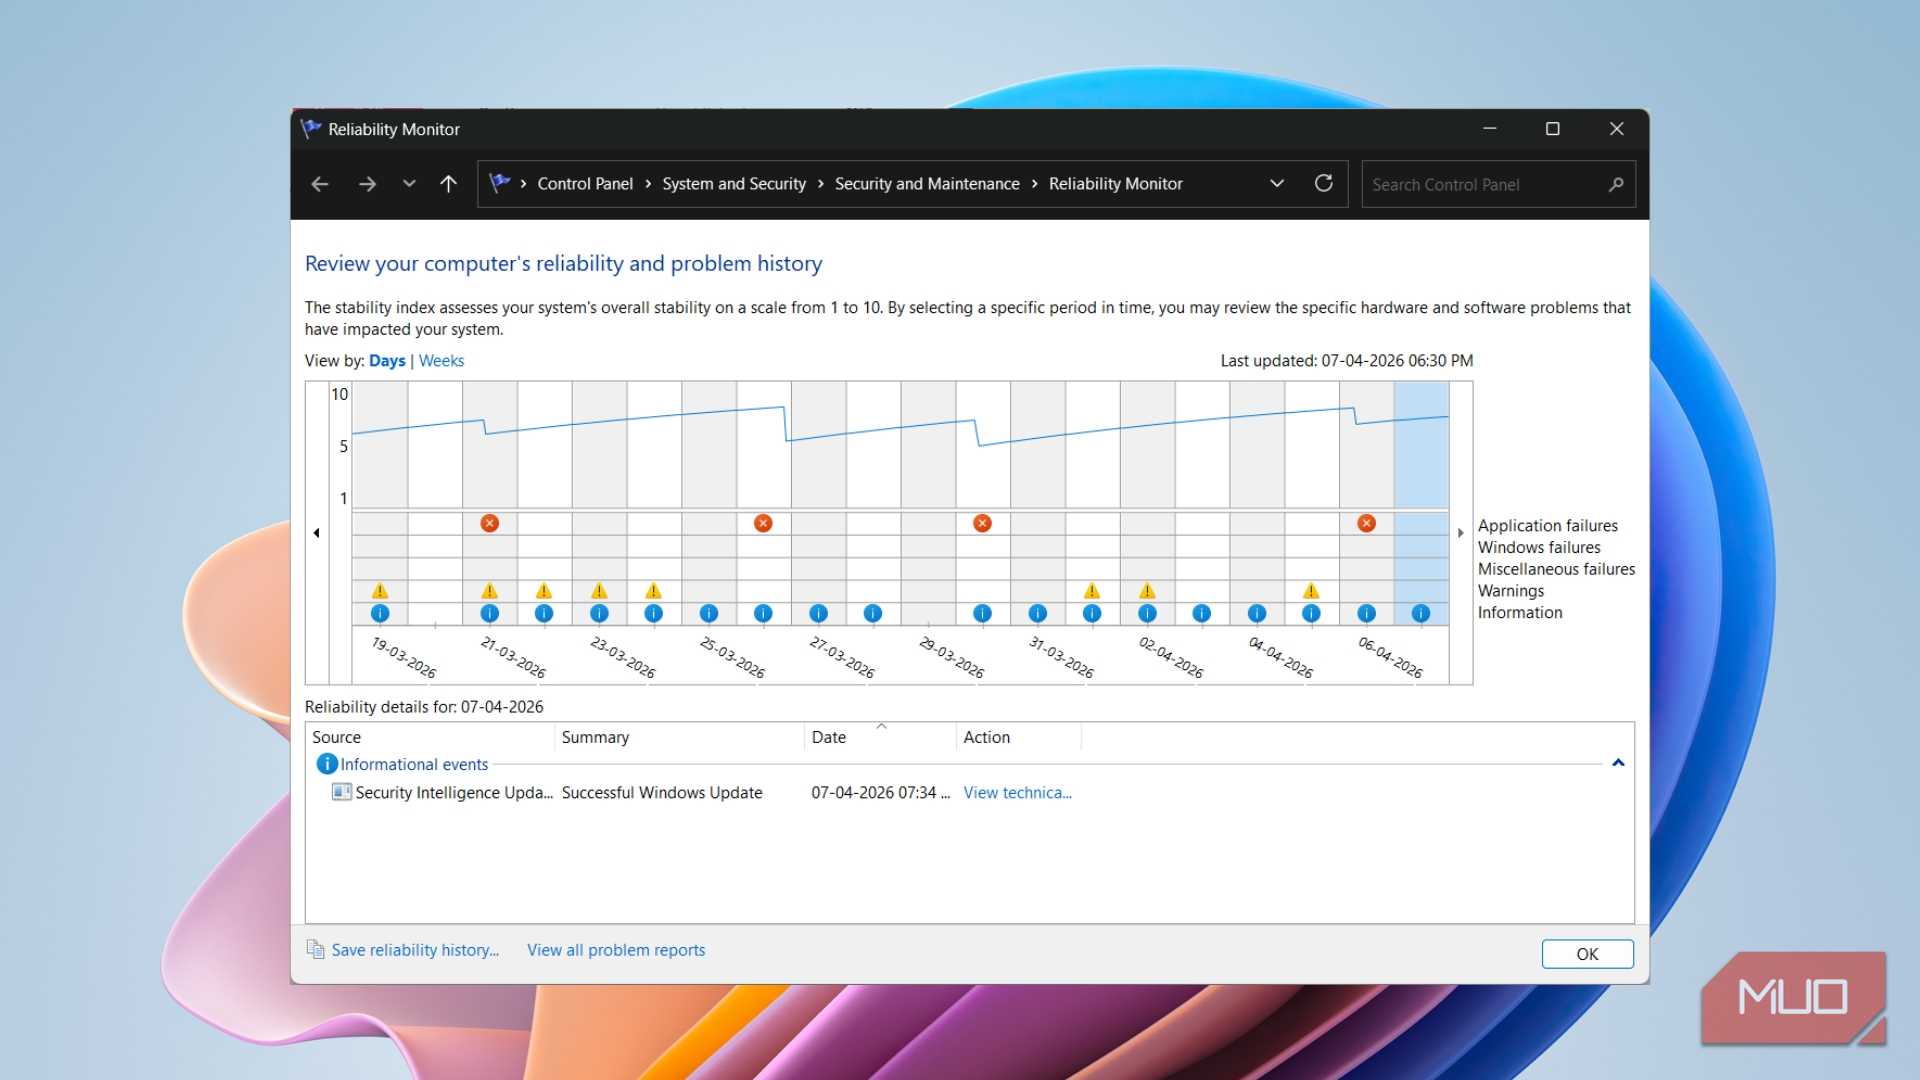Click the application failure icon for 30-03-2026
The width and height of the screenshot is (1920, 1080).
[x=982, y=523]
